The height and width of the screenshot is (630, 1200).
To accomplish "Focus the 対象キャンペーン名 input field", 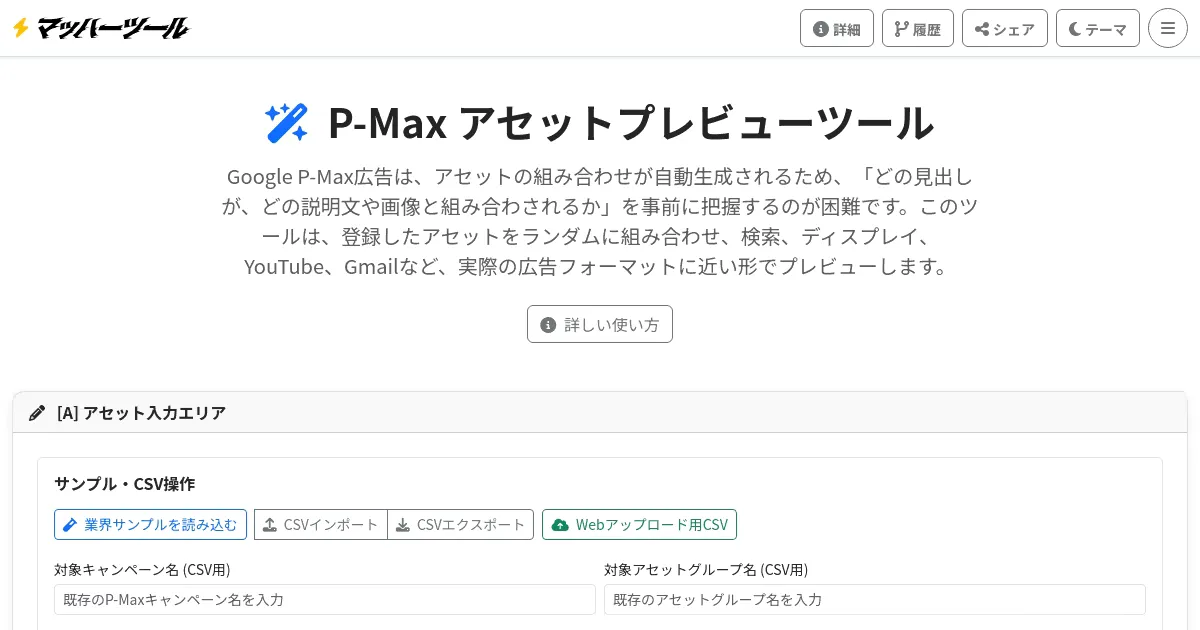I will 325,600.
